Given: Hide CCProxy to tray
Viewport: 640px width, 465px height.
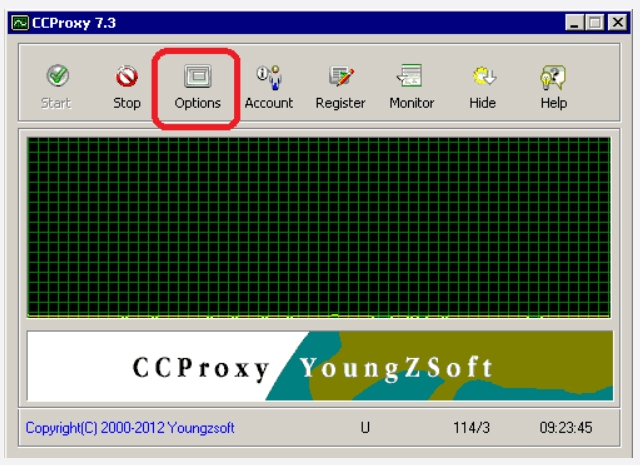Looking at the screenshot, I should pos(482,87).
